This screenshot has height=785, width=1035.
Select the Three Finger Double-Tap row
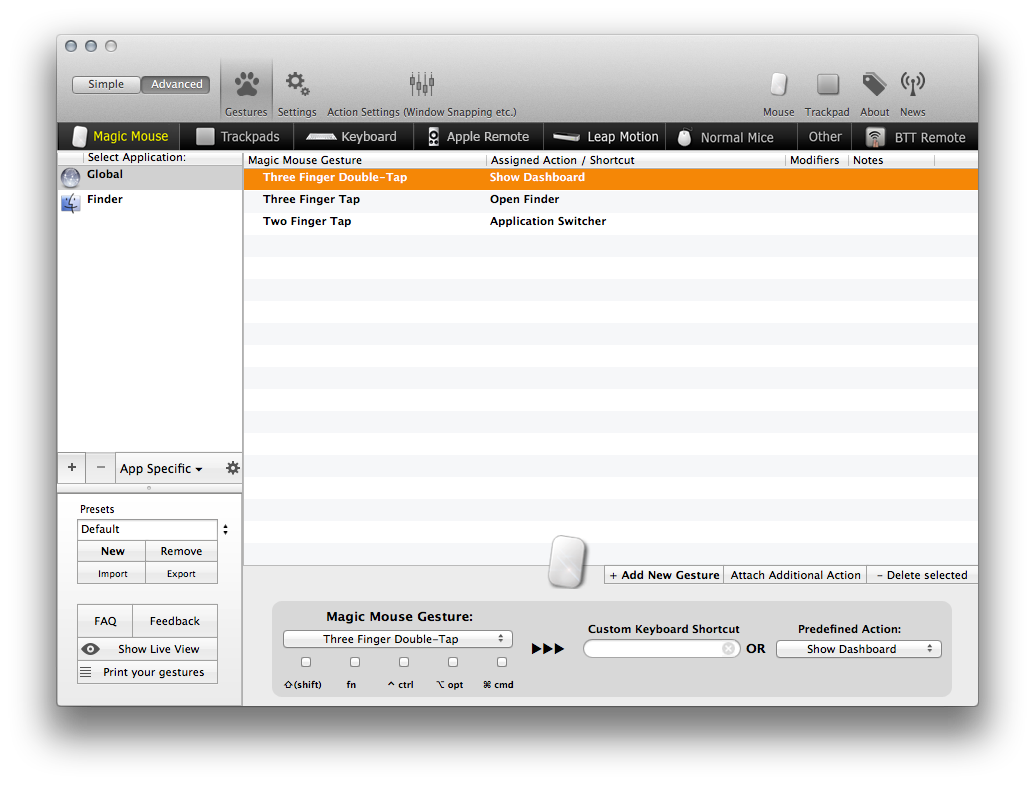611,178
